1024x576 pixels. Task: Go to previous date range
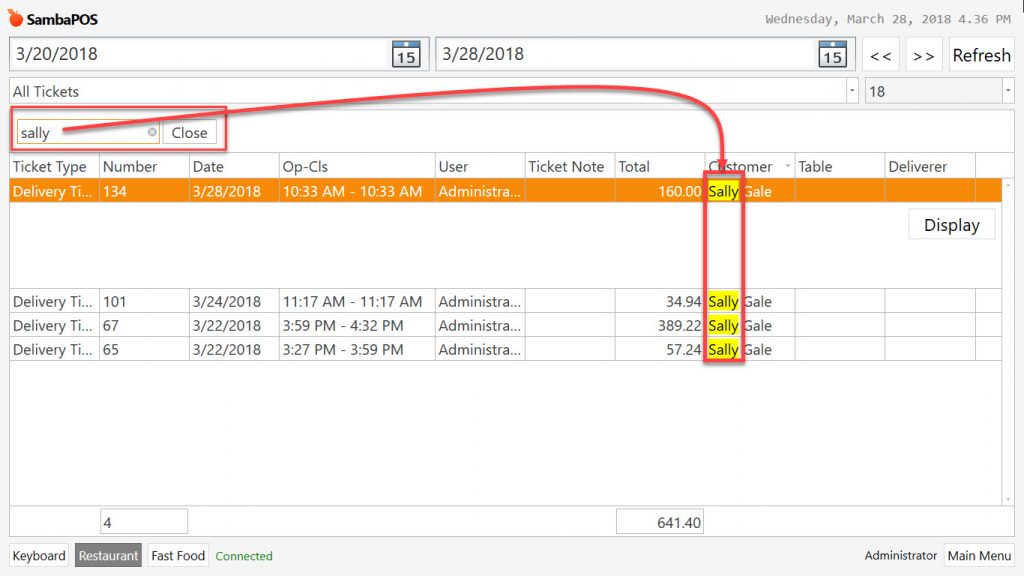pyautogui.click(x=880, y=56)
